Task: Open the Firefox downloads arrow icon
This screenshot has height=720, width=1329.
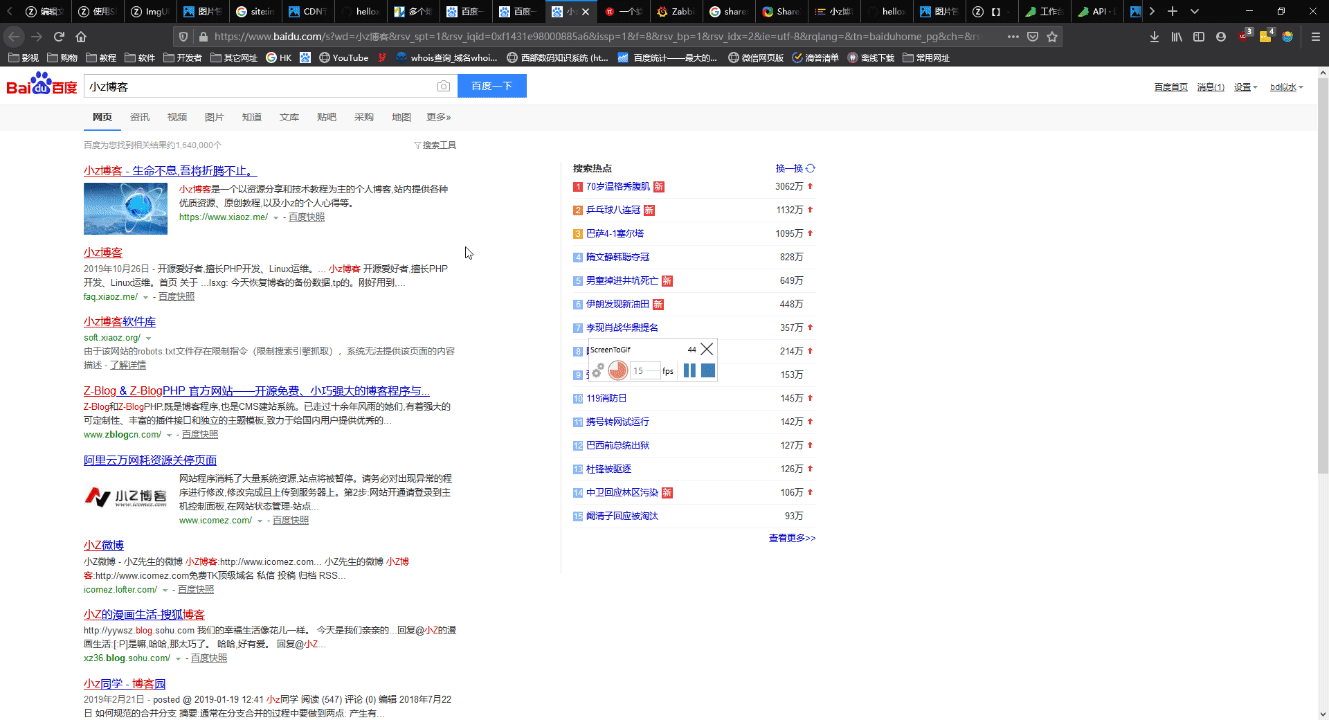Action: [x=1154, y=37]
